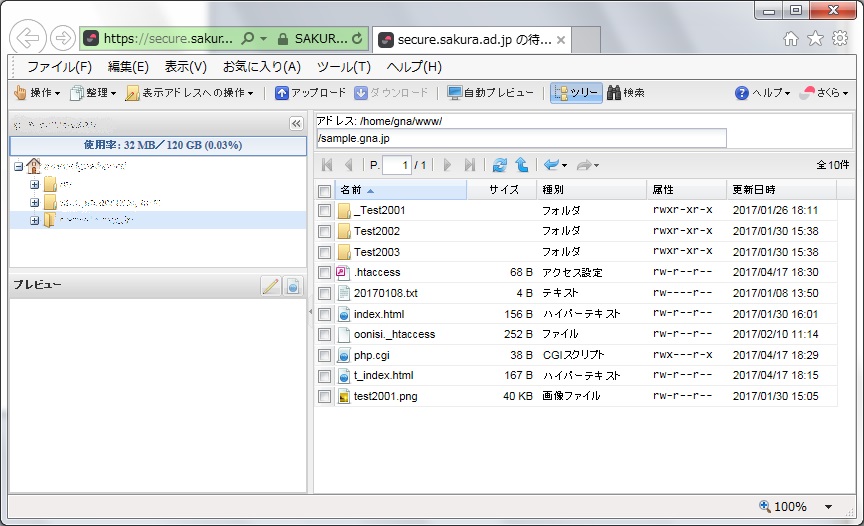Screen dimensions: 864x526
Task: Go to the last page icon
Action: point(470,165)
